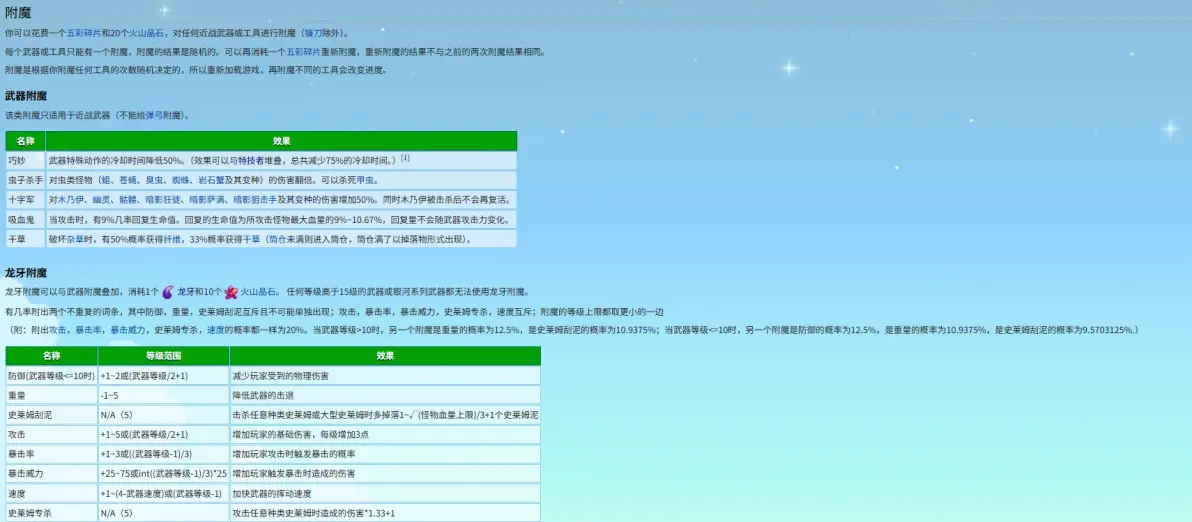The image size is (1192, 522).
Task: Click the 减少玩家受到的物理伤害 effect cell
Action: point(385,375)
